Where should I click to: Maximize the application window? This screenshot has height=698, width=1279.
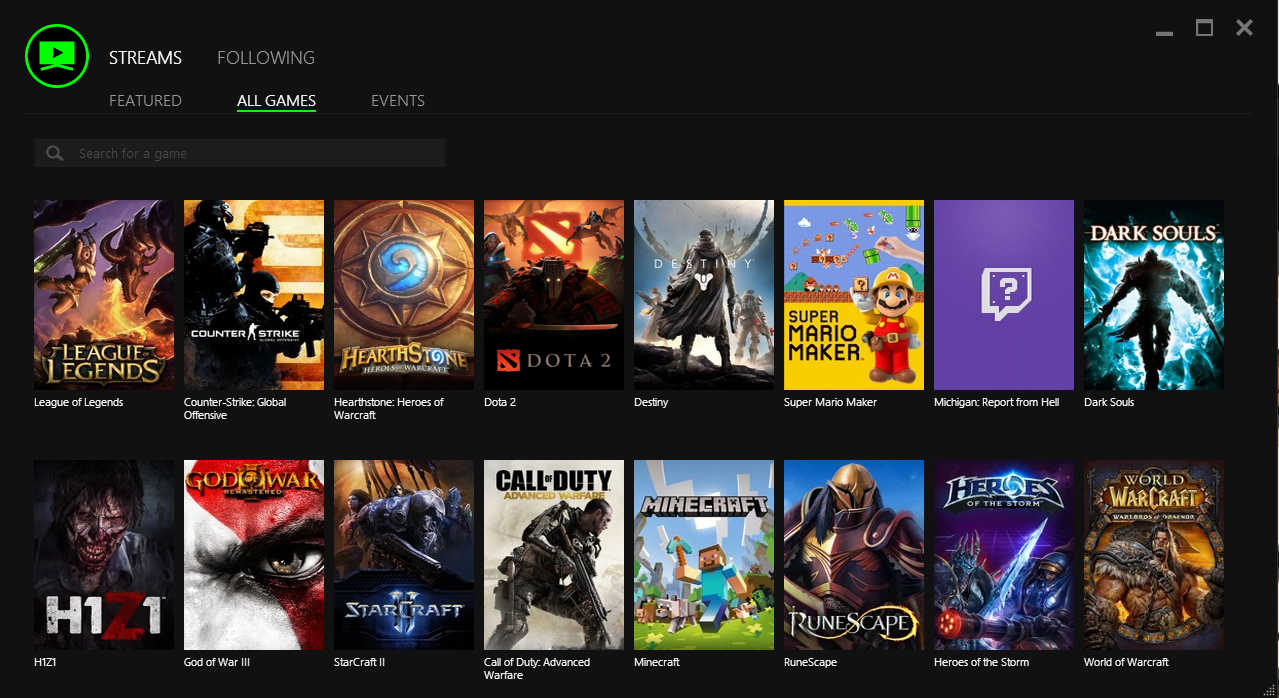pyautogui.click(x=1204, y=28)
